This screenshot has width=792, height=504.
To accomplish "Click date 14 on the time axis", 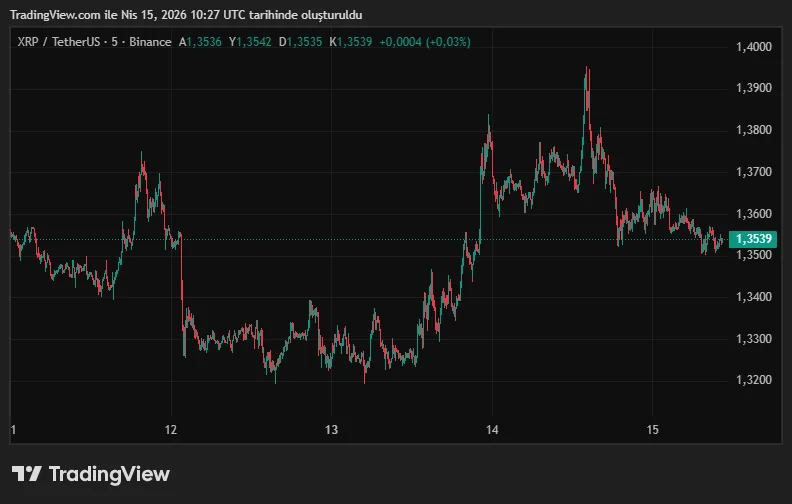I will pos(492,430).
